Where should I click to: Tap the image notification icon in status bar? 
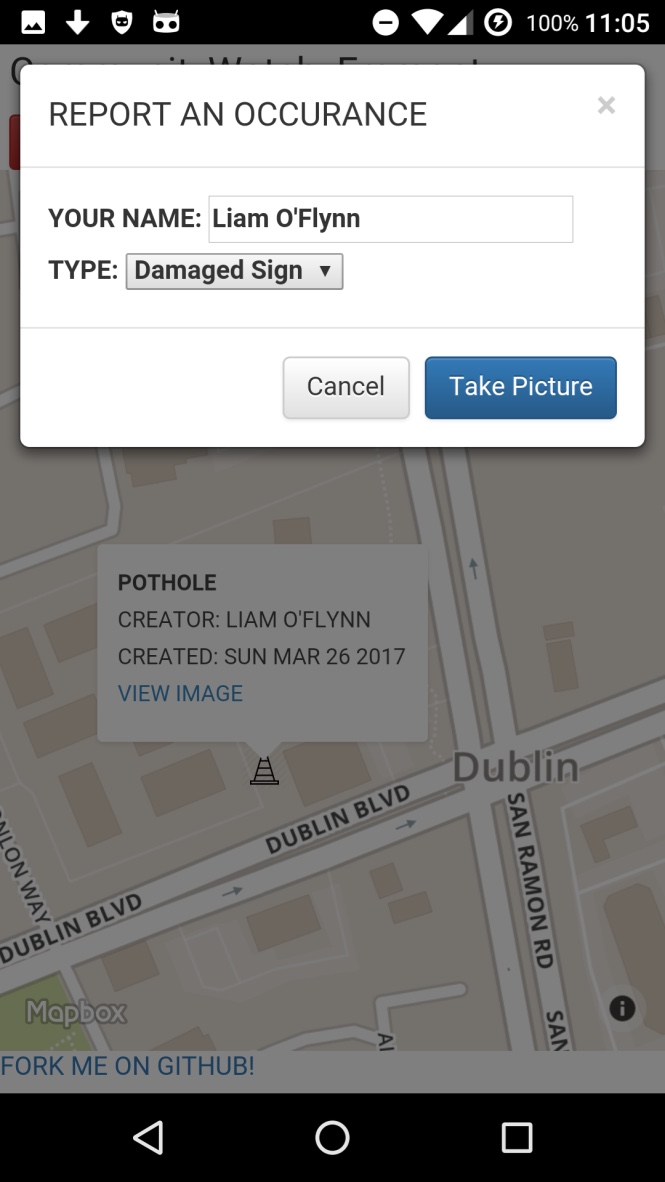(x=33, y=23)
